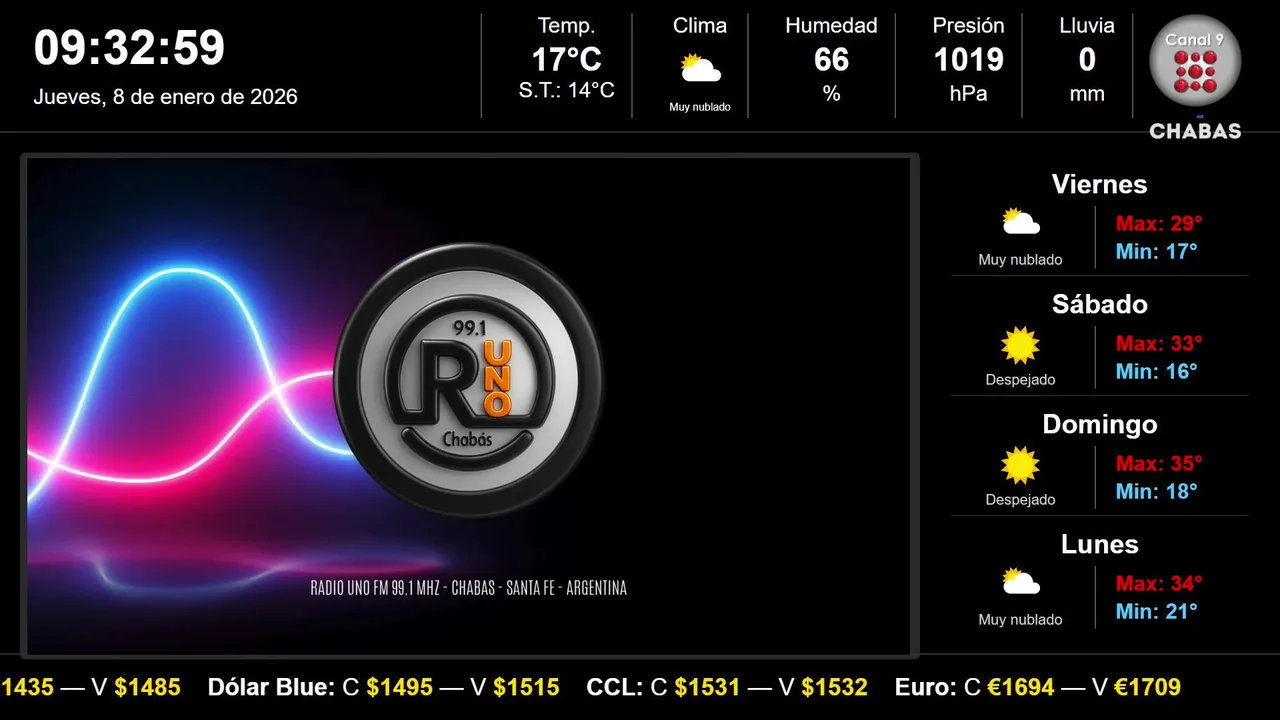This screenshot has height=720, width=1280.
Task: Click Viernes Min: 17° value
Action: point(1156,251)
